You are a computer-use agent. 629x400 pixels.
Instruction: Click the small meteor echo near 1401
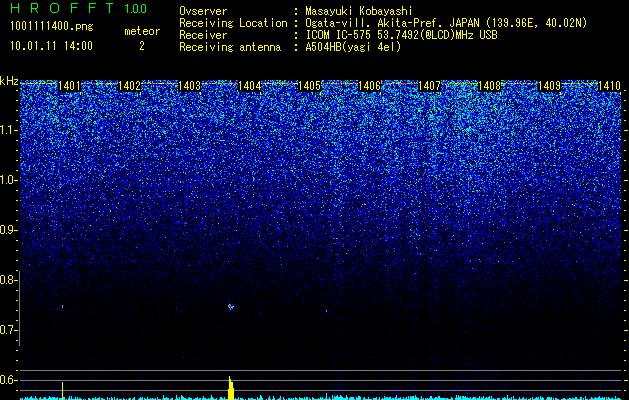click(x=63, y=307)
